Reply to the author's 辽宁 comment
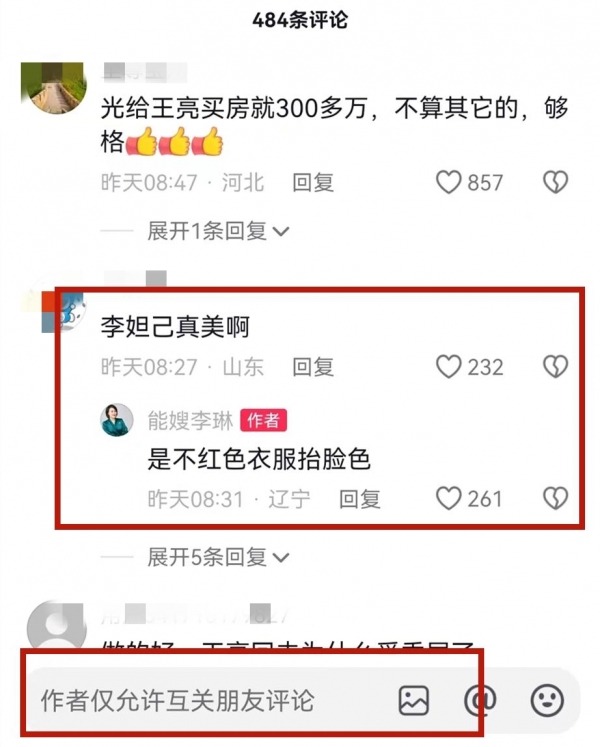The height and width of the screenshot is (747, 600). point(360,499)
